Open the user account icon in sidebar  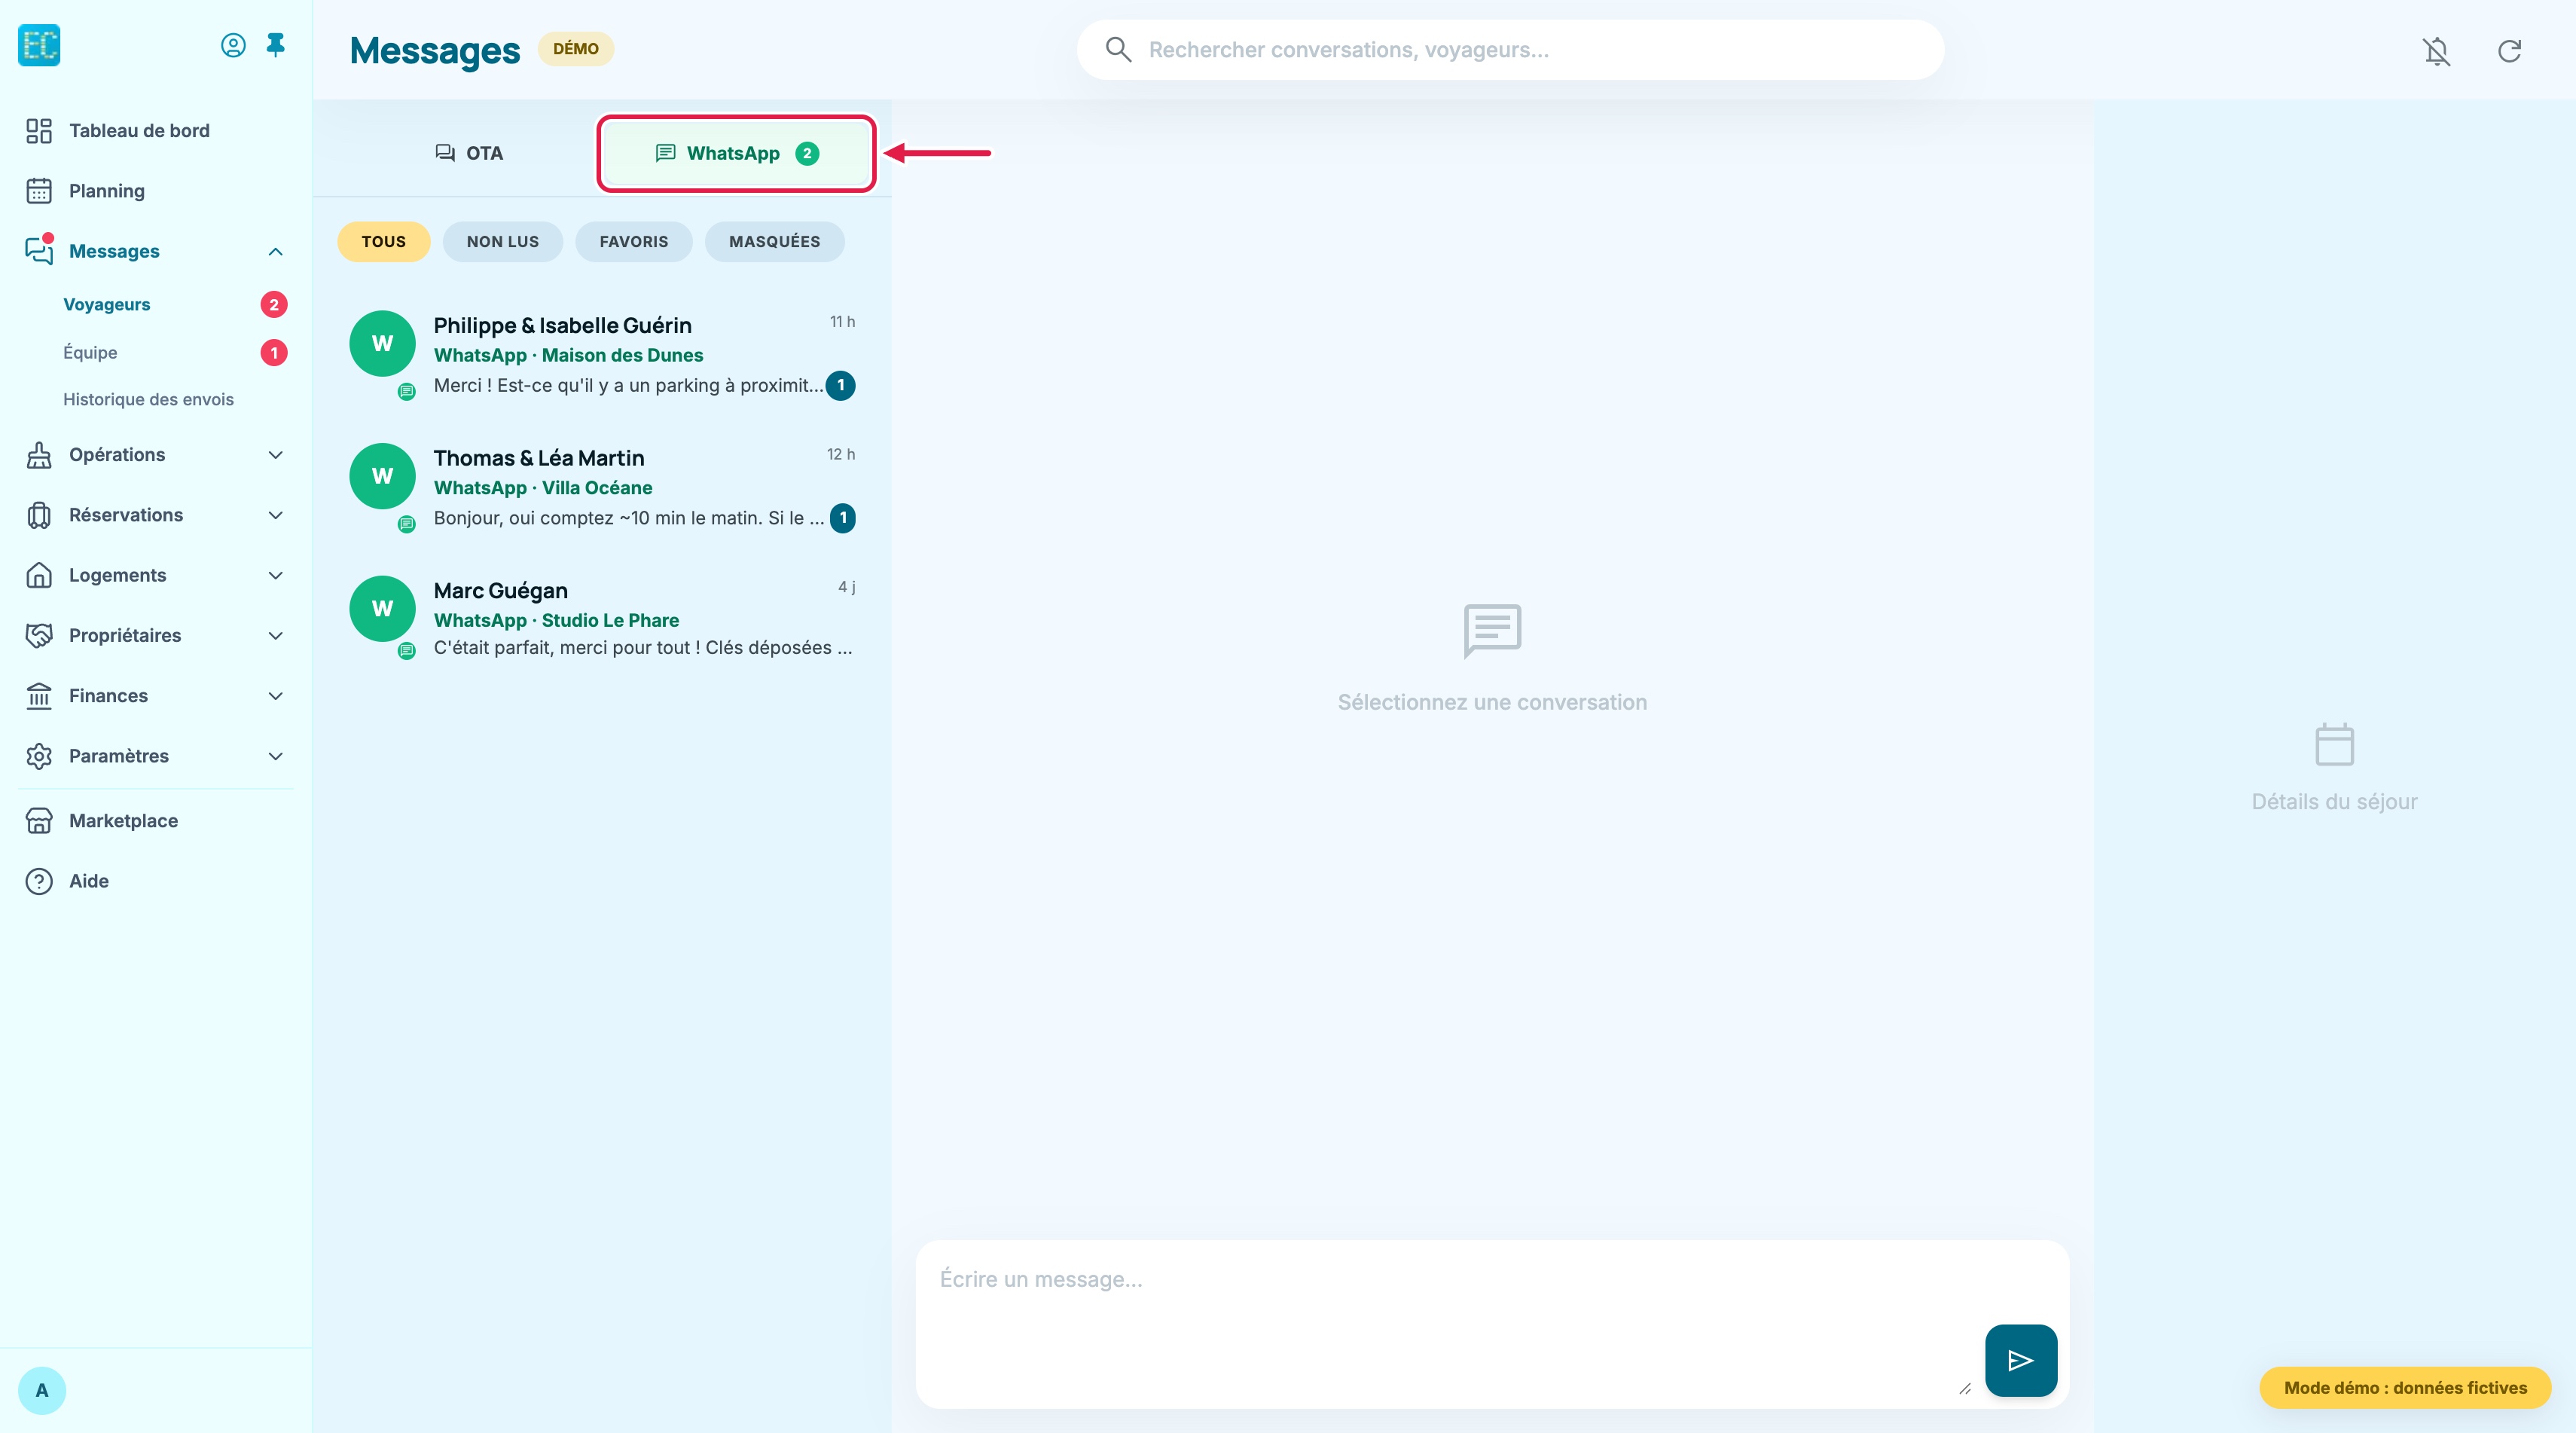(x=233, y=45)
